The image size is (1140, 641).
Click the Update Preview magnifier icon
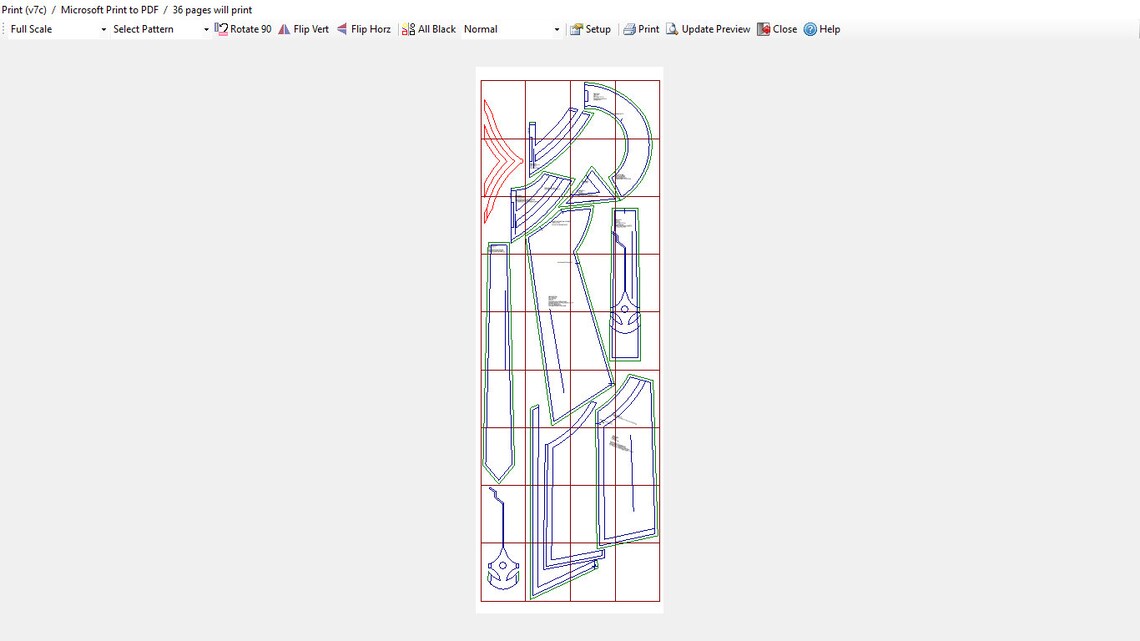[672, 29]
